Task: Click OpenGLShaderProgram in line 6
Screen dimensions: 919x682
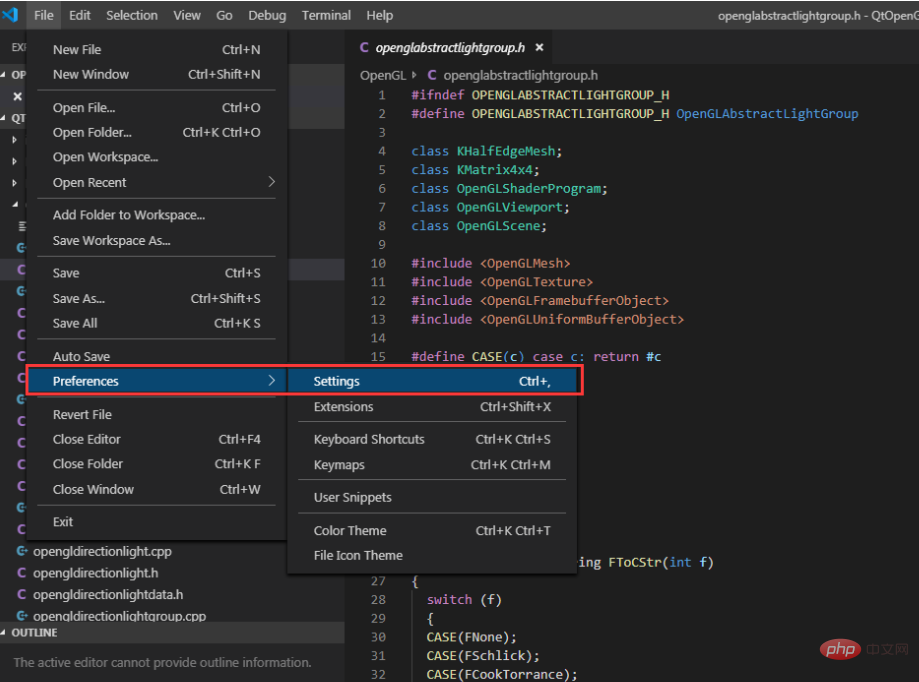Action: [x=529, y=189]
